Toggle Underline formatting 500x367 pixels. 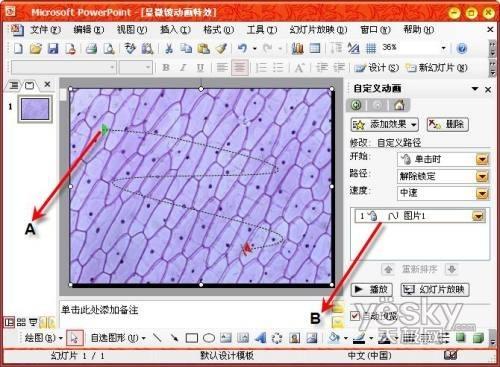click(200, 68)
